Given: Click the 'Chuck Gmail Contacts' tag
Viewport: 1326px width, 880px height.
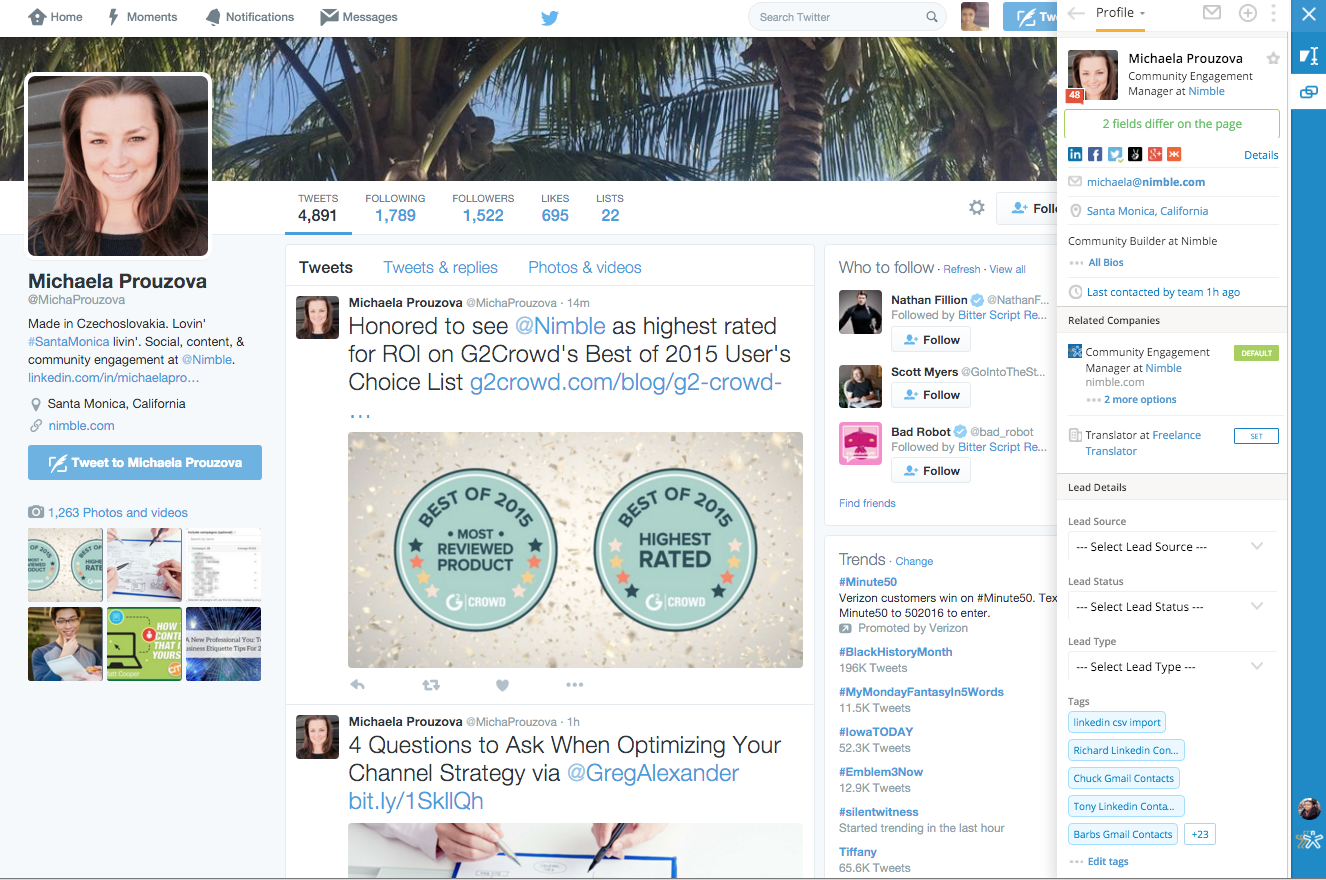Looking at the screenshot, I should click(x=1124, y=778).
